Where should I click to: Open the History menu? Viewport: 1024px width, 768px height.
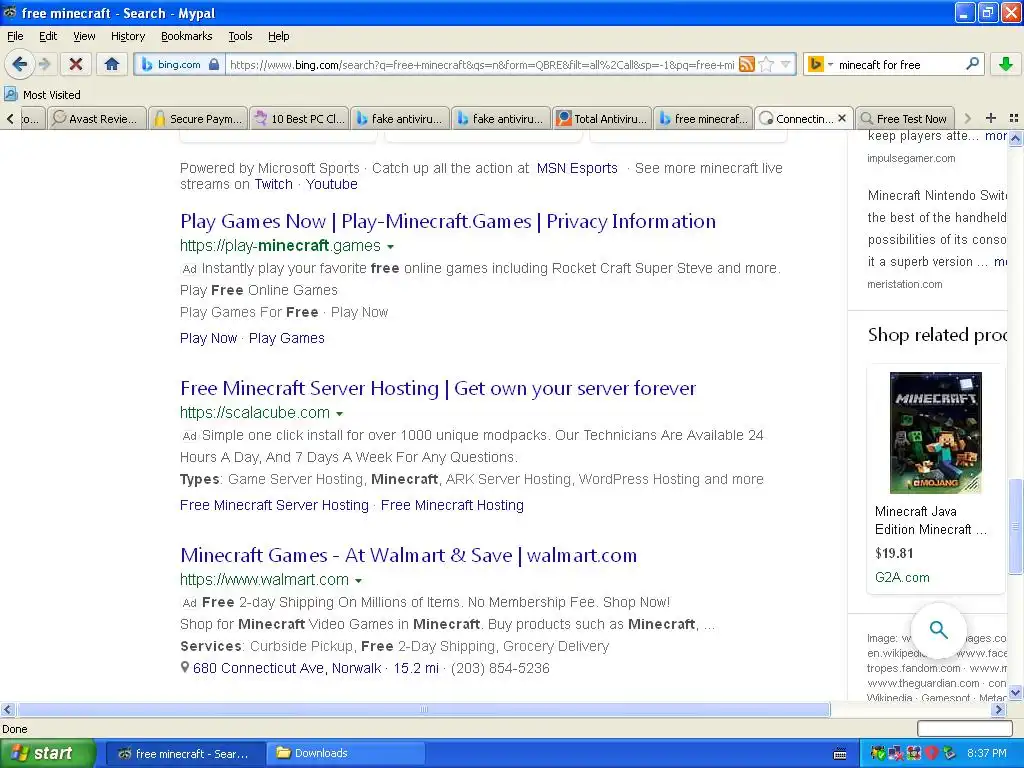(x=128, y=36)
